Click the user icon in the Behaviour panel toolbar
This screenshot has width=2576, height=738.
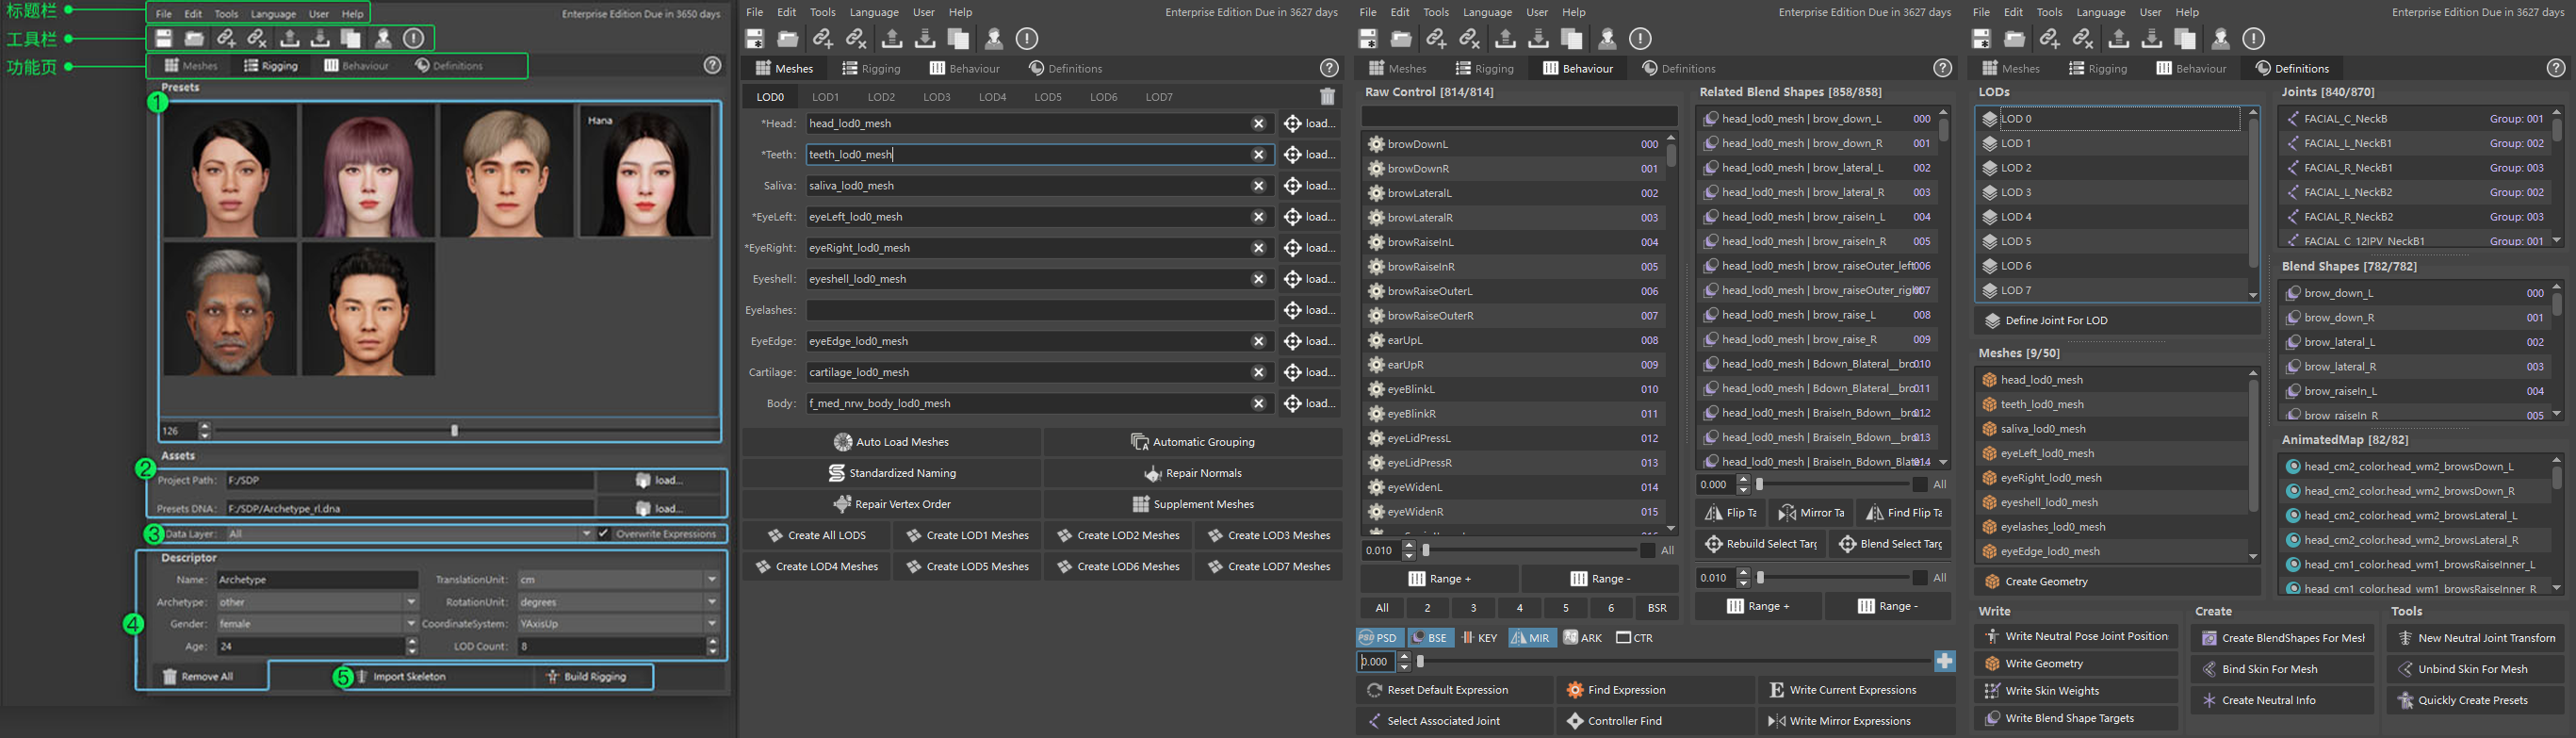coord(1607,39)
